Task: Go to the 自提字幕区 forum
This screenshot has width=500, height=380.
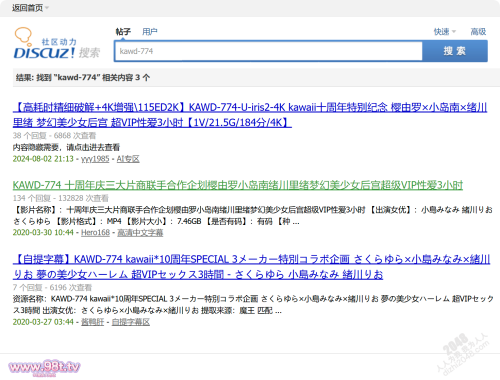Action: [x=131, y=322]
